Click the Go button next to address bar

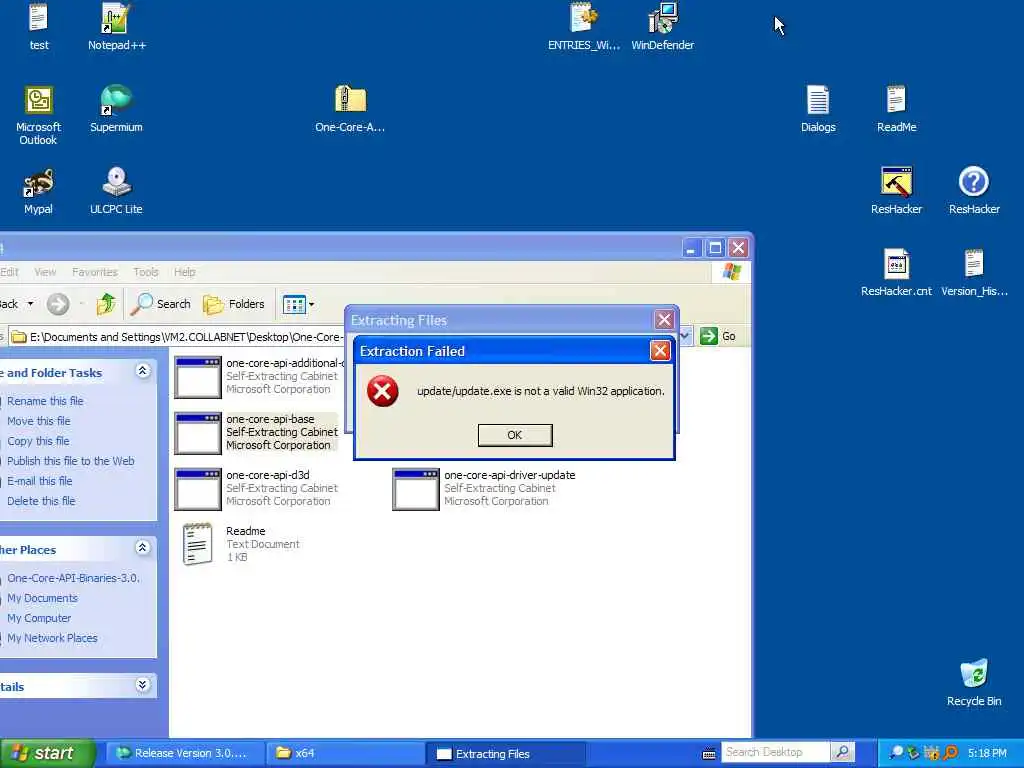[718, 336]
